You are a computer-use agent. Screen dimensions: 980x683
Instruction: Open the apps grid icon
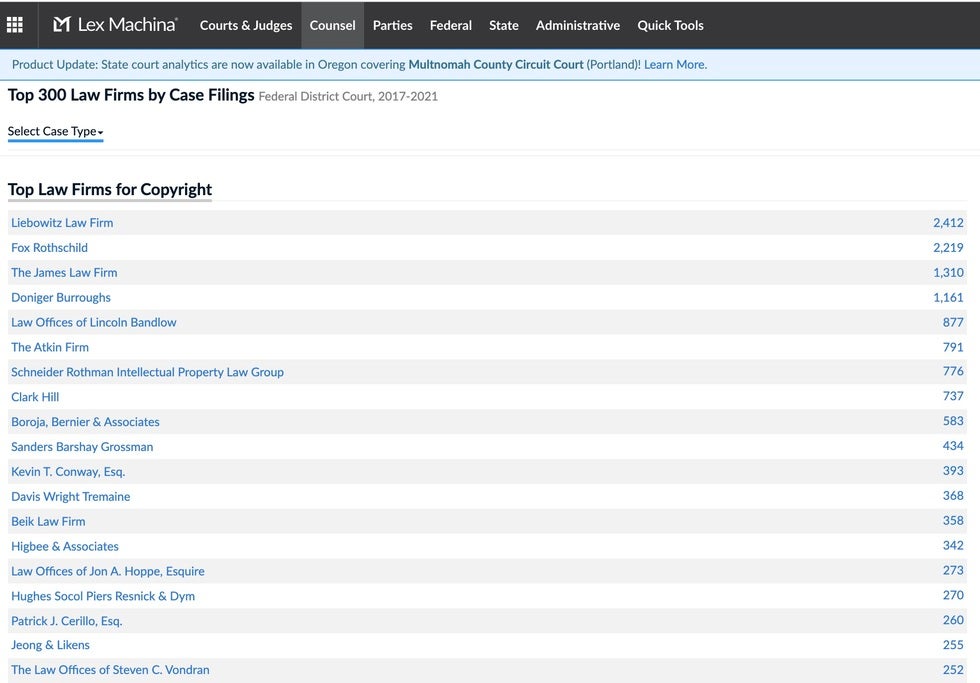pyautogui.click(x=14, y=25)
